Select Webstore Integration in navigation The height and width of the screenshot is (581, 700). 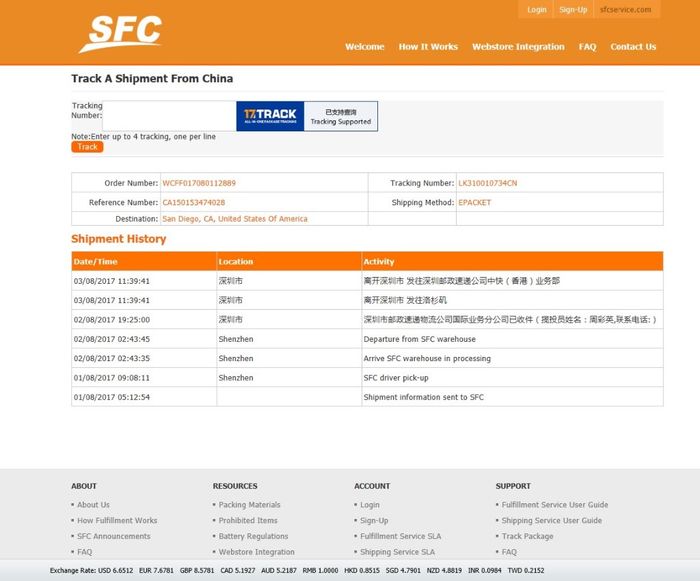[x=518, y=47]
